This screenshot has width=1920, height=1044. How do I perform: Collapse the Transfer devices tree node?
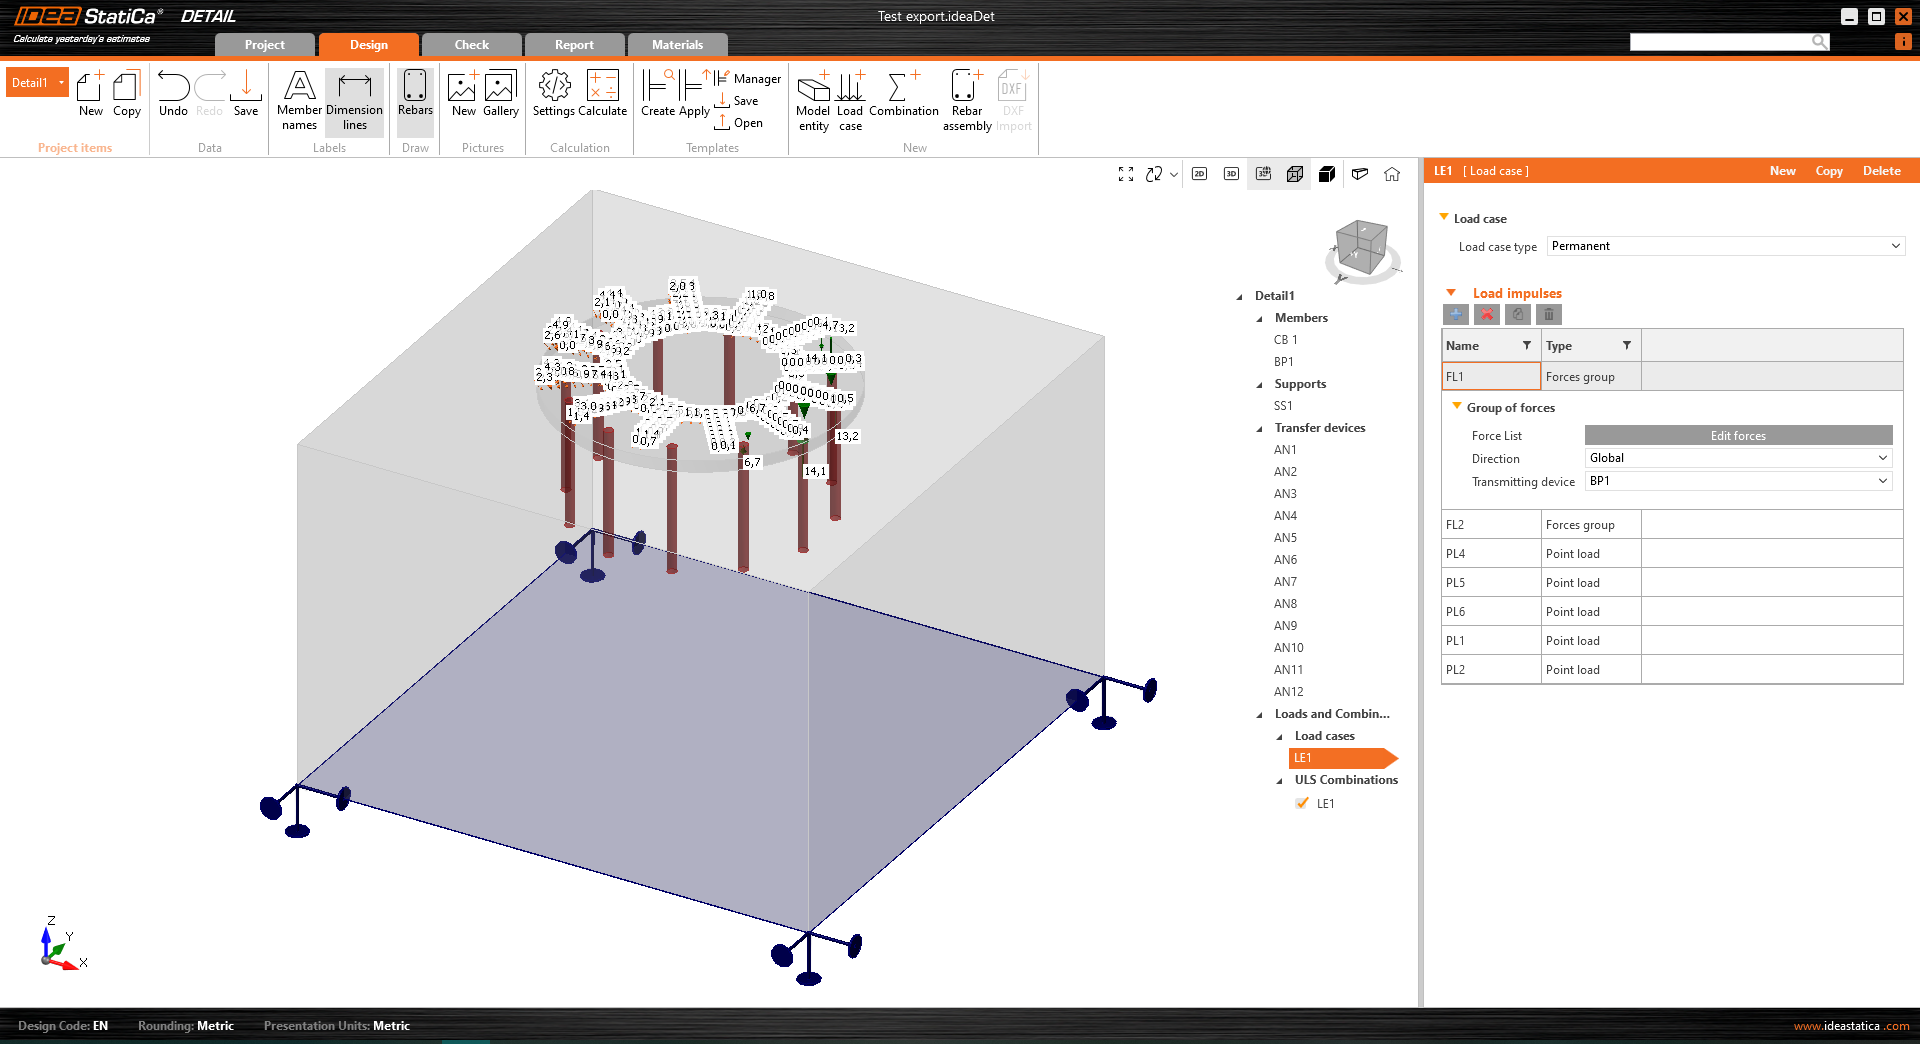coord(1260,429)
